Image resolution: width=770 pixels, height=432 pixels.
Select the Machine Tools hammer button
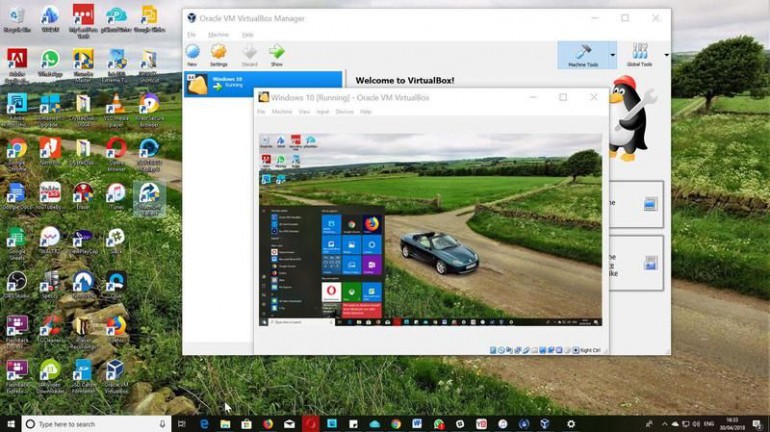tap(583, 54)
